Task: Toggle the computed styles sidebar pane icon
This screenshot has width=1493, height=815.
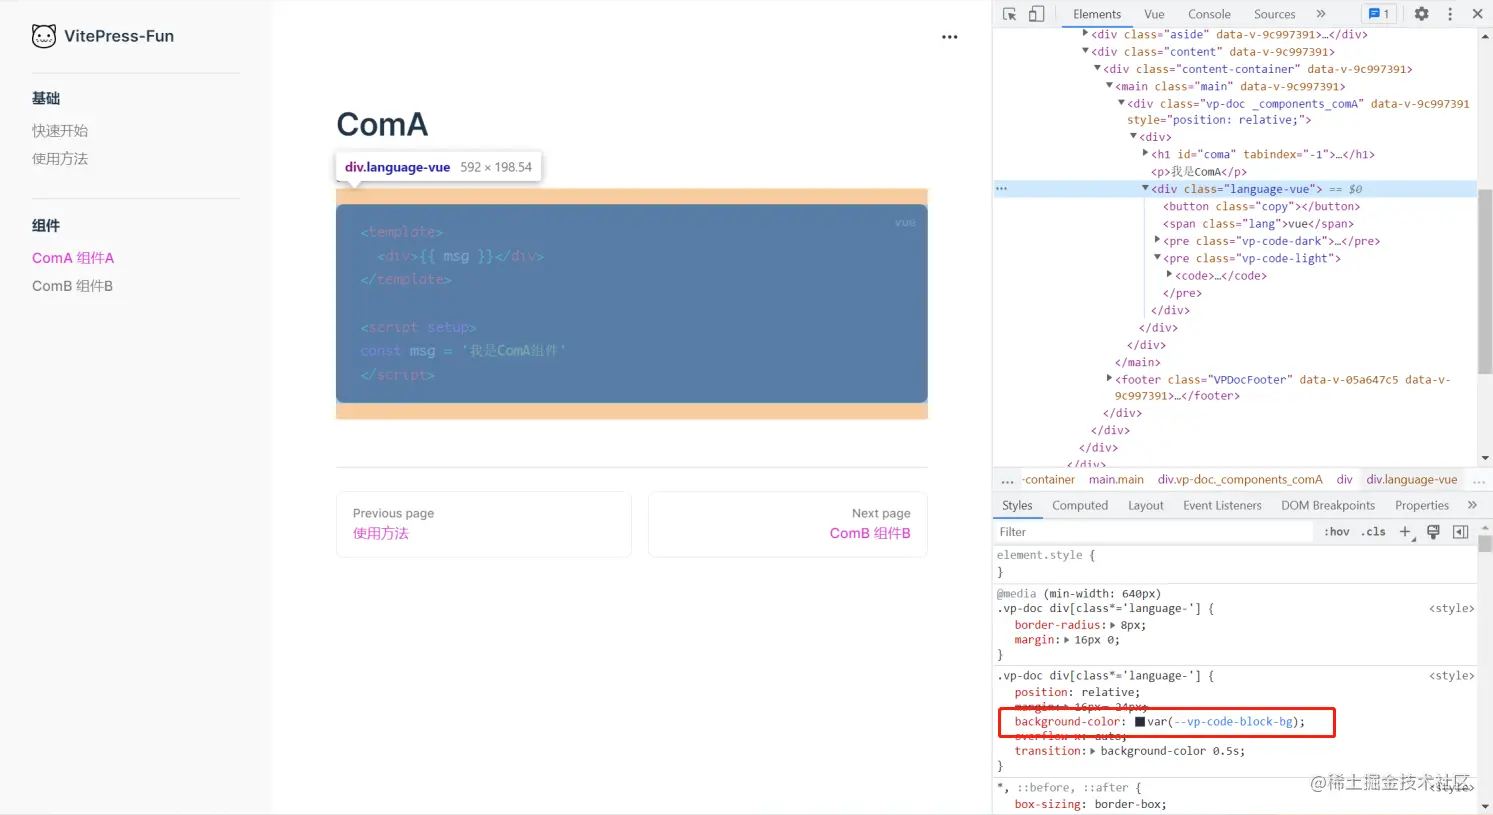Action: [1460, 532]
